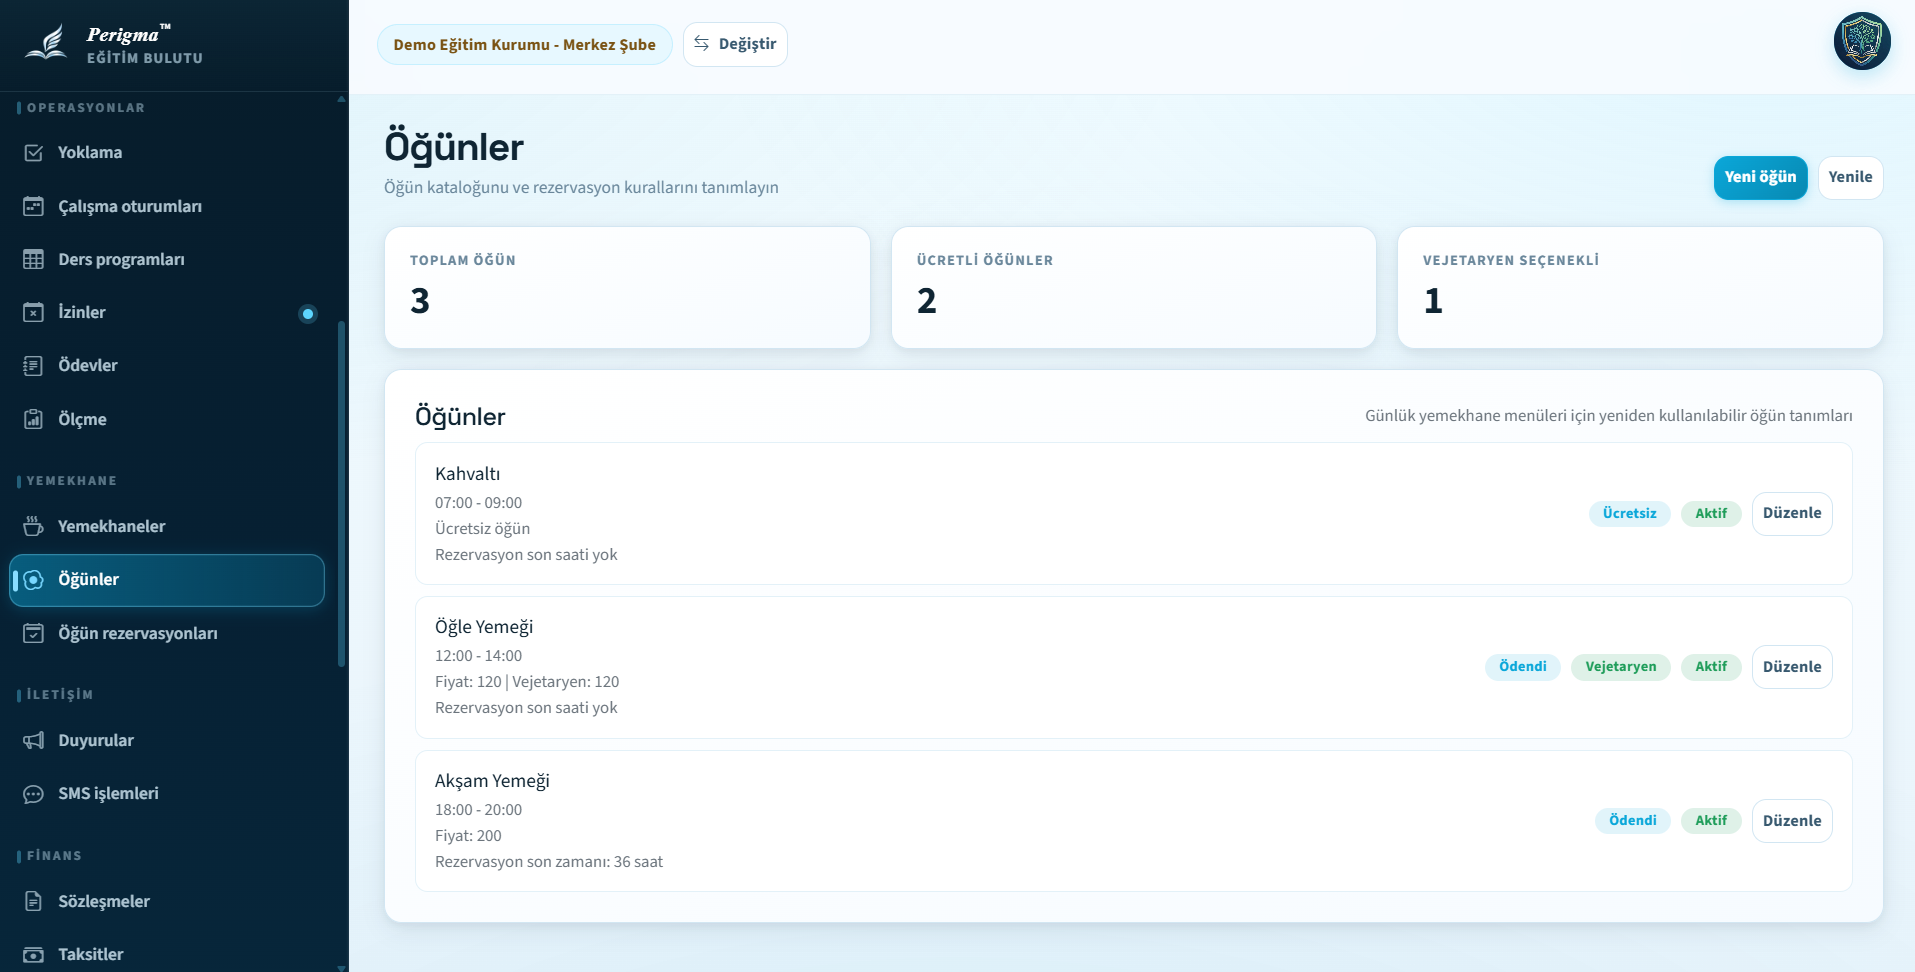1915x972 pixels.
Task: Select the Ölçme chart icon
Action: click(x=33, y=419)
